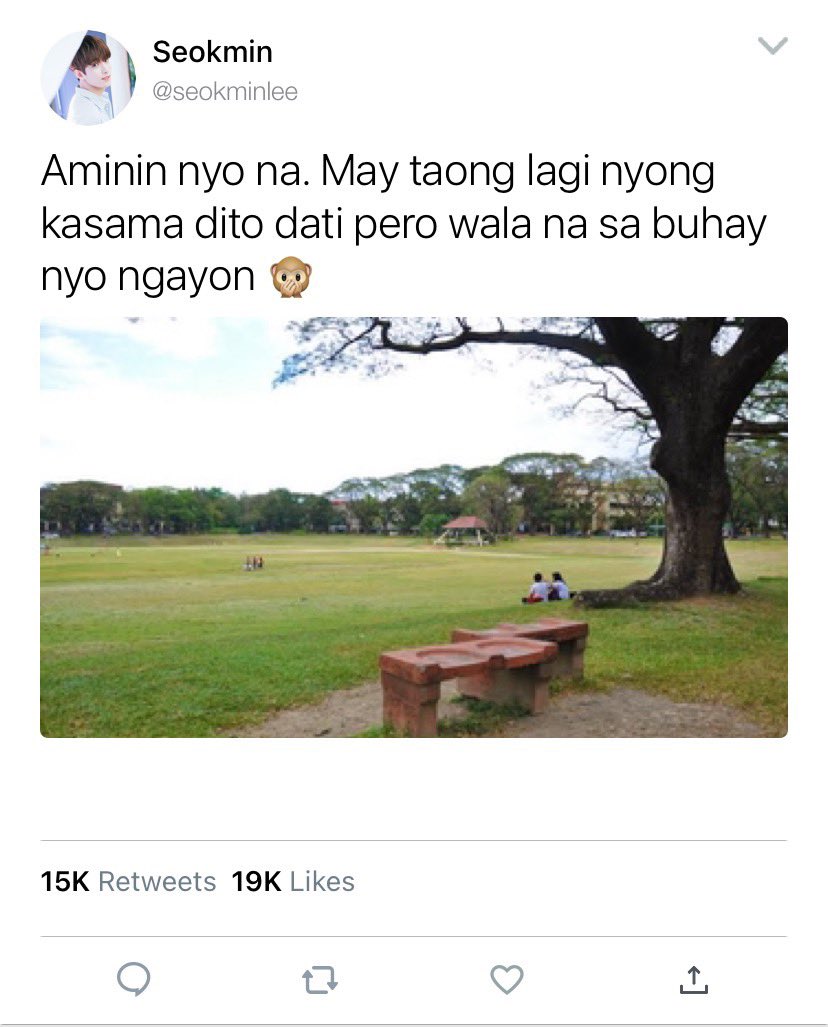Visit the @seokminlee handle

point(225,92)
